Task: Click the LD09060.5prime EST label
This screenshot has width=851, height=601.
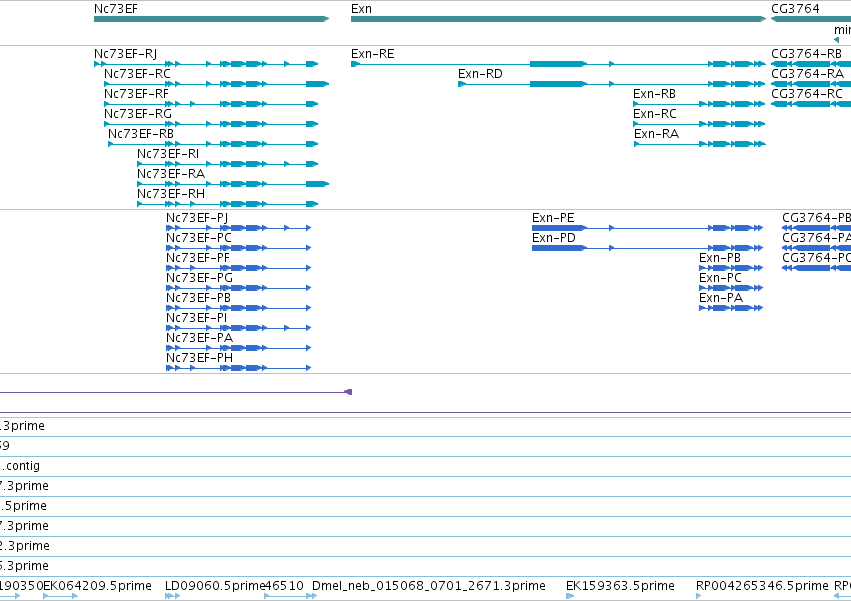Action: (215, 586)
